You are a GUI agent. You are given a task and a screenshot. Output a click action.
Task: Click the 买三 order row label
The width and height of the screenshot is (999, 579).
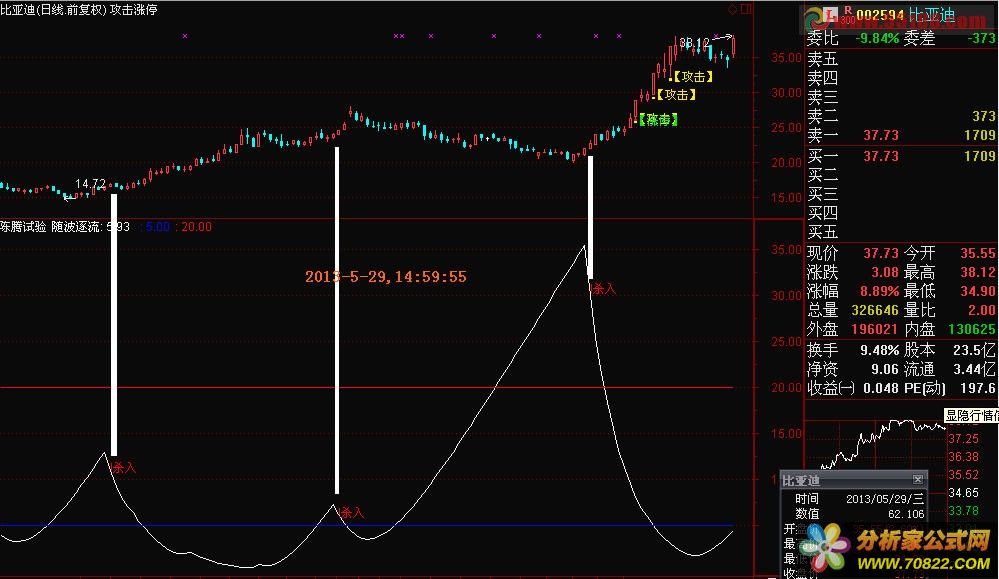823,194
